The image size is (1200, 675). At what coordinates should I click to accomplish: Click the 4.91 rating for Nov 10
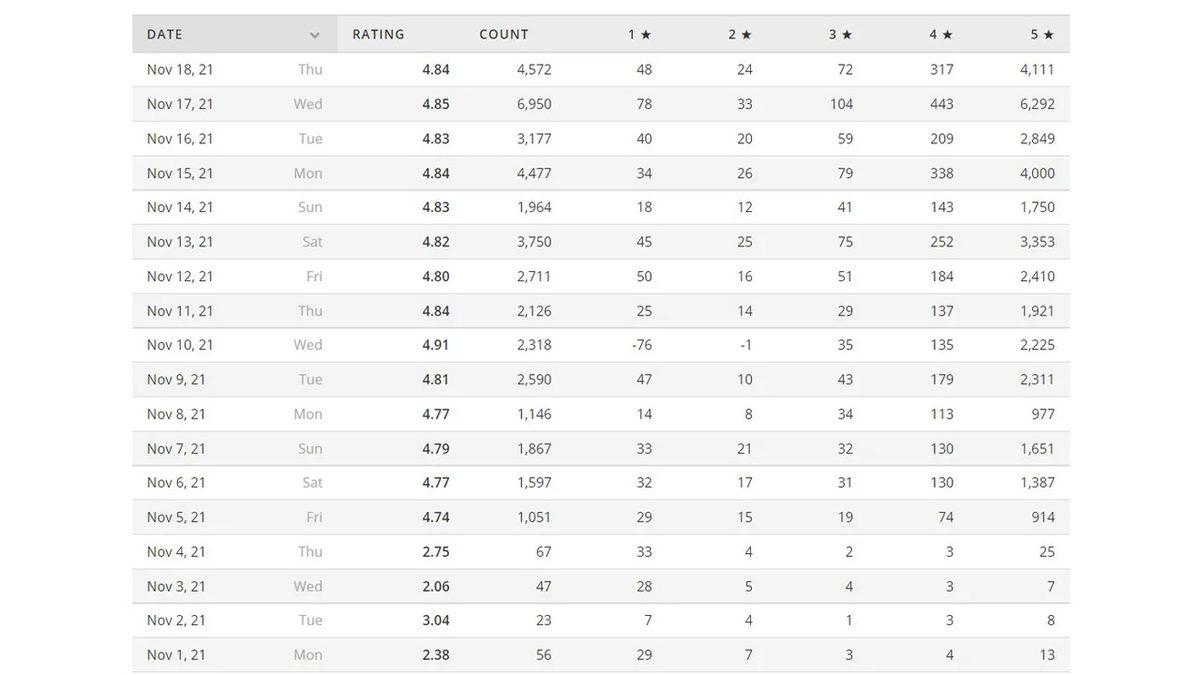click(436, 345)
